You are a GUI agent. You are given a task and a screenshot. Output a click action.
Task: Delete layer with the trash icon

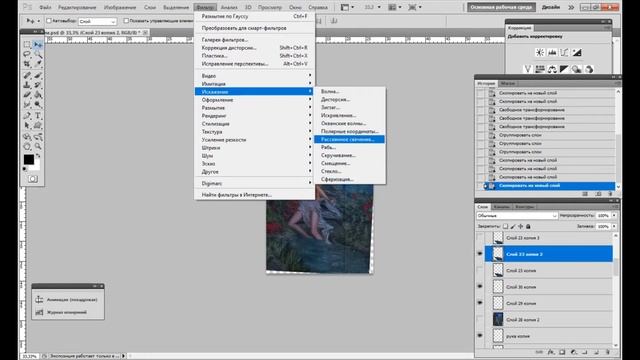point(608,352)
